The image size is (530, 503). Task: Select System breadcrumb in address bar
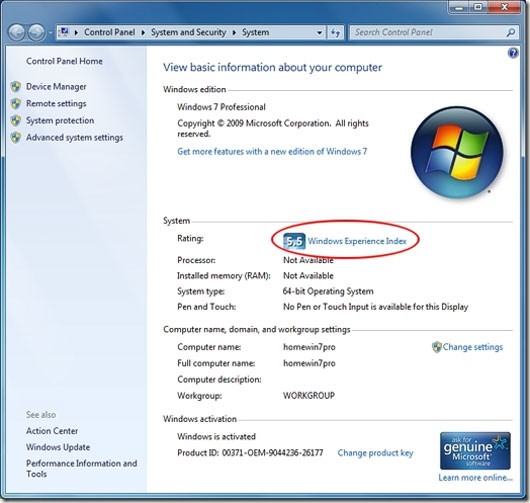point(256,32)
